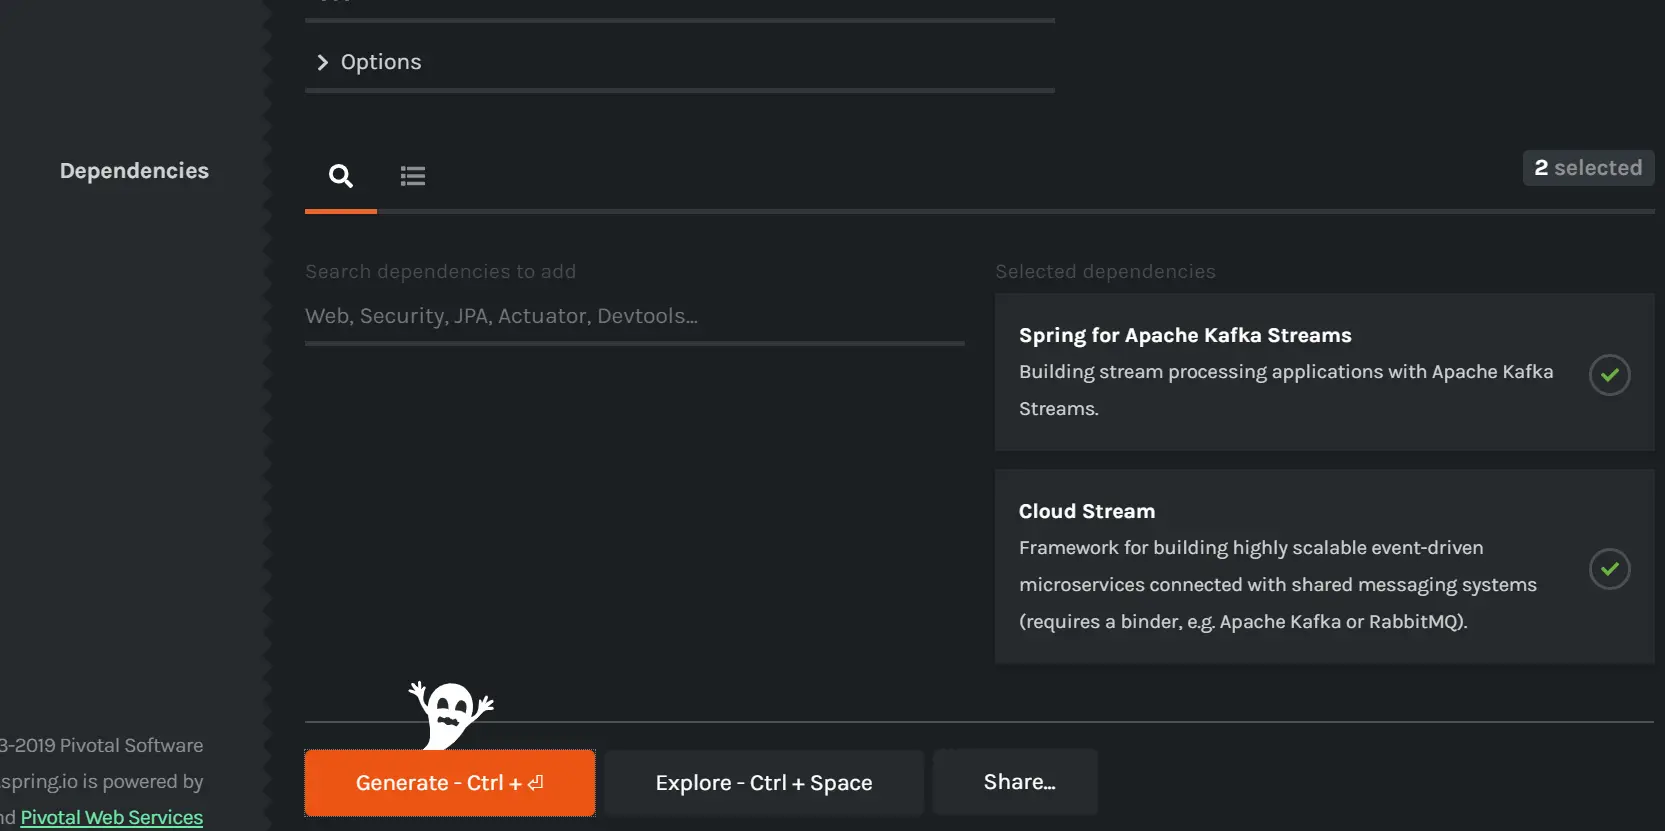This screenshot has height=831, width=1665.
Task: Uncheck the Cloud Stream dependency
Action: coord(1609,569)
